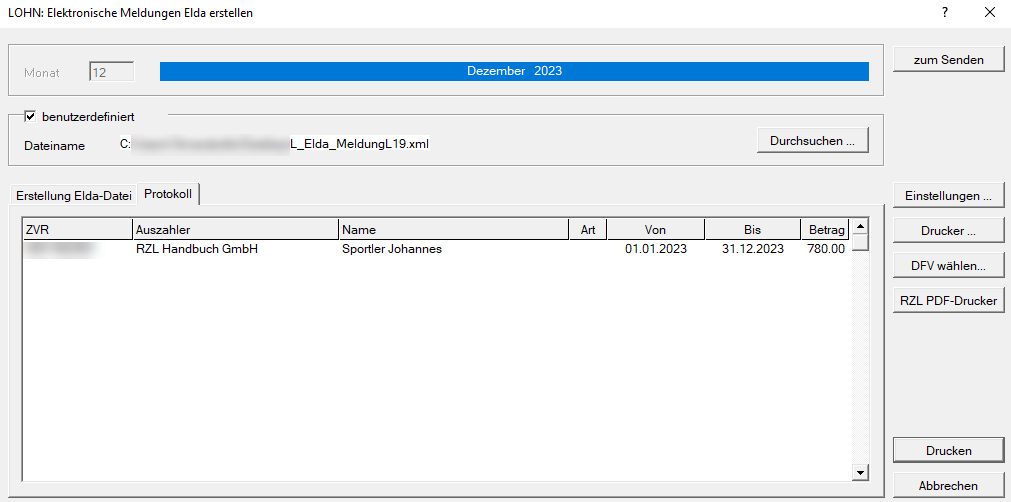Click the Dezember 2023 progress bar
The image size is (1011, 502).
click(x=514, y=71)
